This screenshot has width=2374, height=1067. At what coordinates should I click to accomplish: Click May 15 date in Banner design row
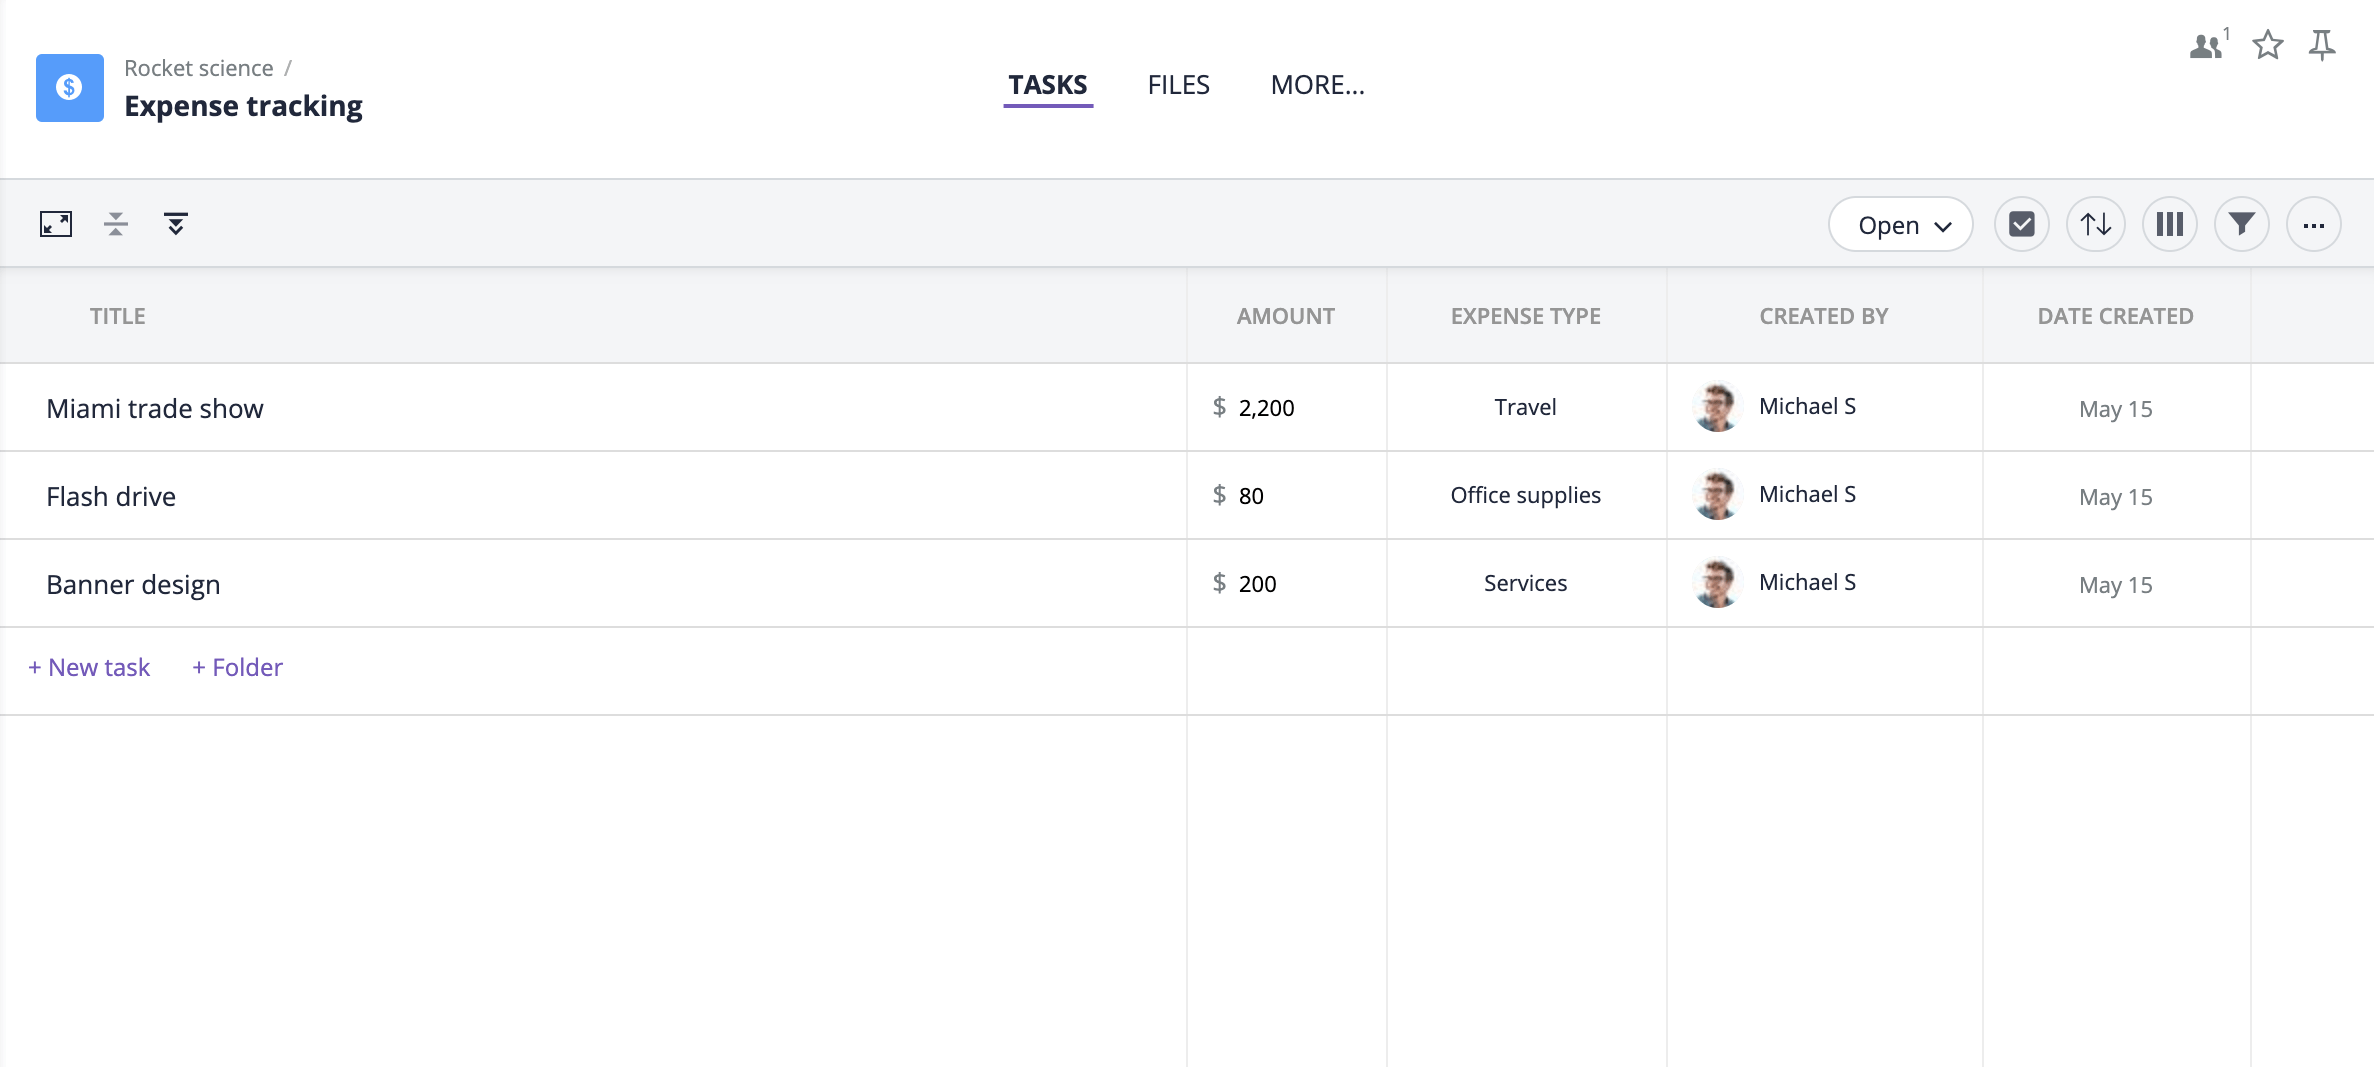click(2116, 585)
